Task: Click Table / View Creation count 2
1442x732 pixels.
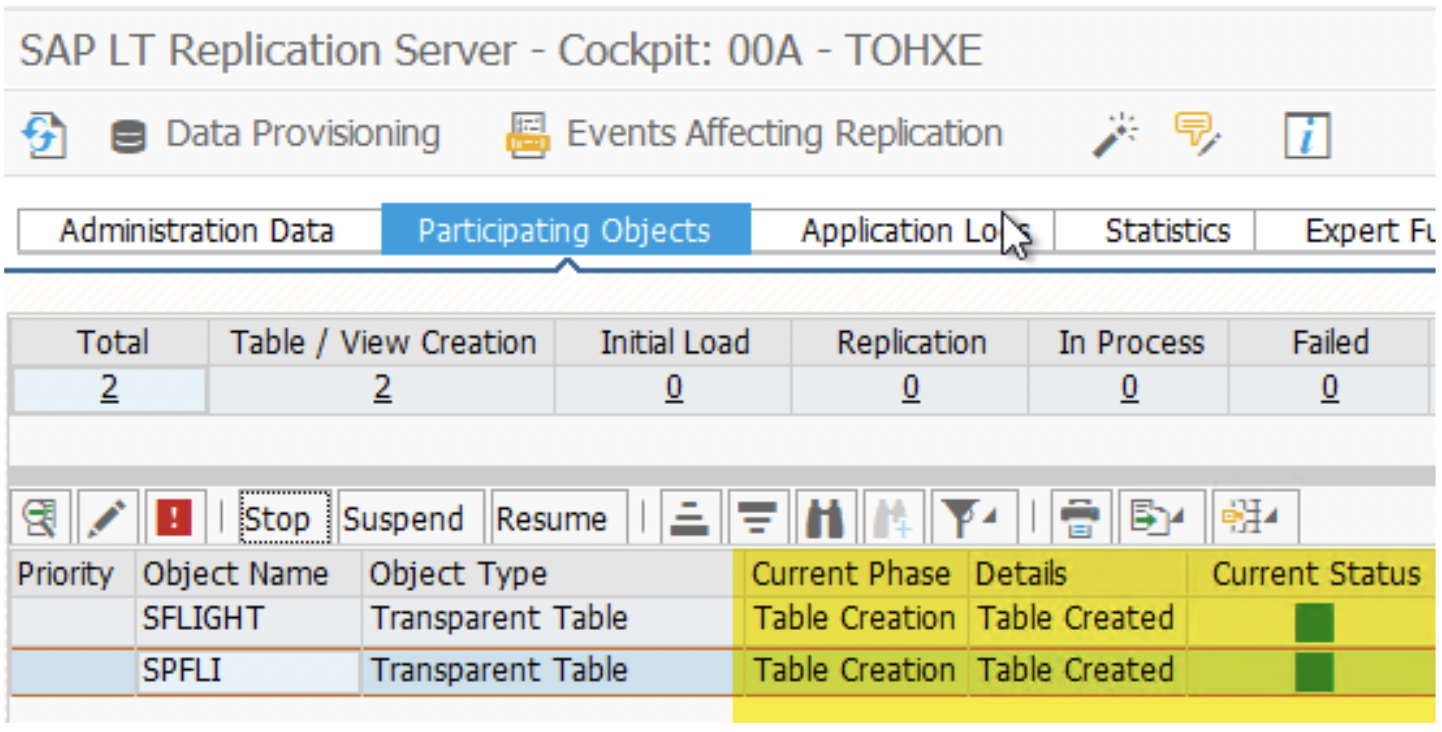Action: 382,388
